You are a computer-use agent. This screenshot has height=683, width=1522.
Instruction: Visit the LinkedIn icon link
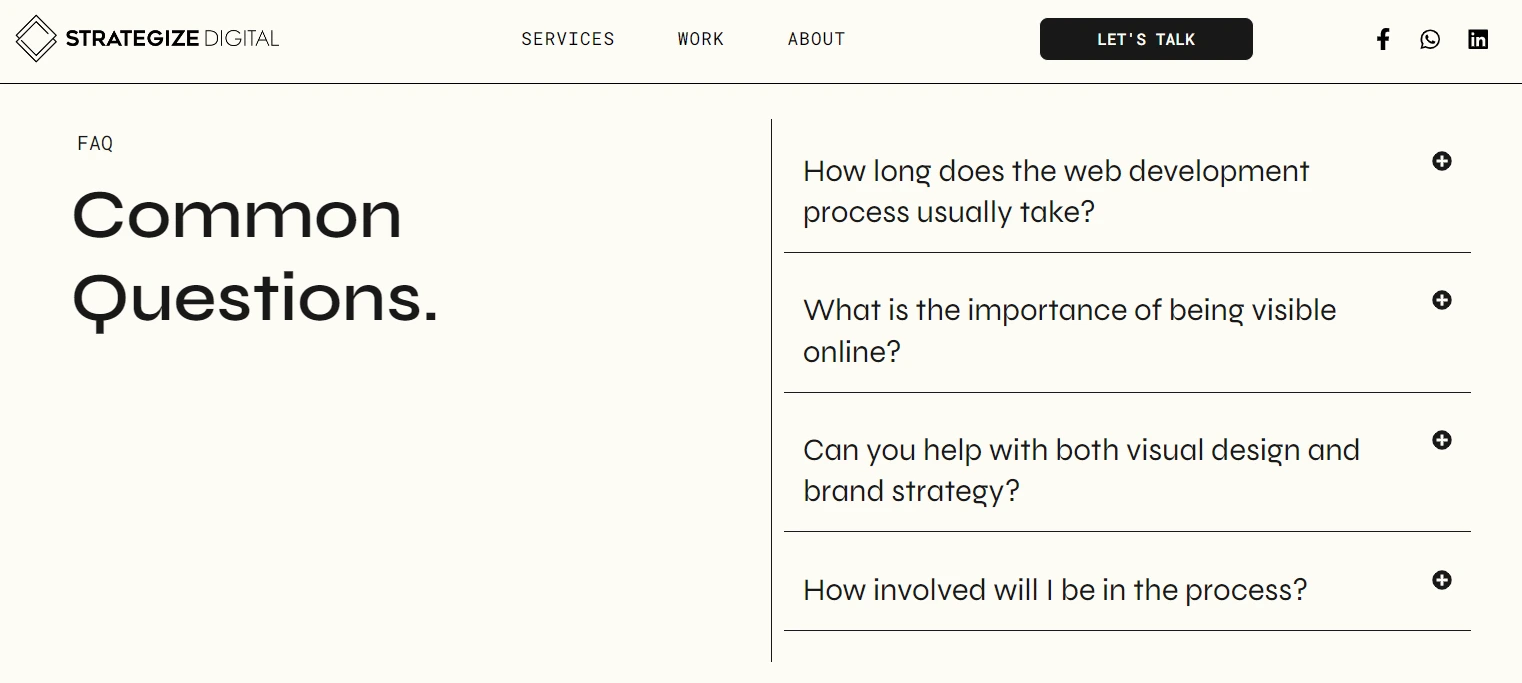point(1478,39)
